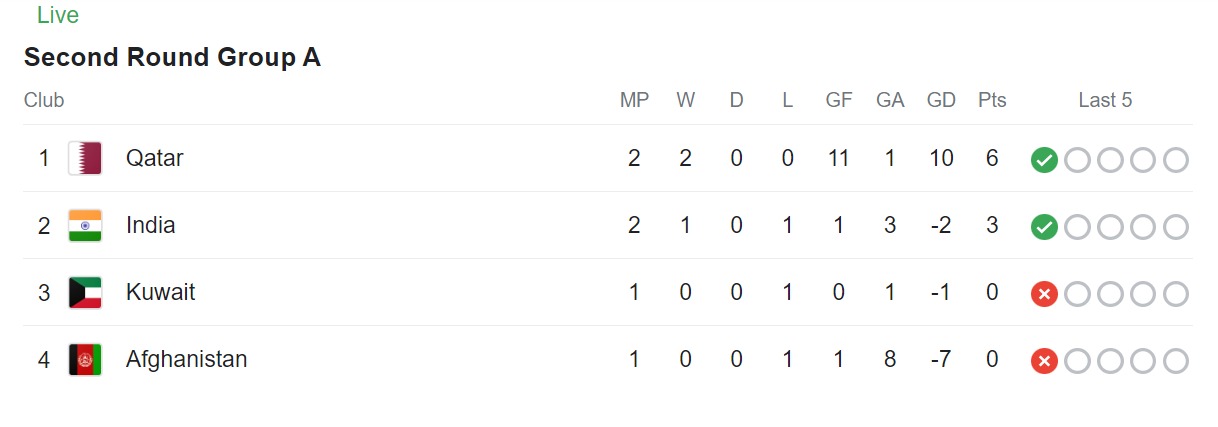Click Qatar's last empty match circle
Image resolution: width=1218 pixels, height=427 pixels.
(1176, 160)
